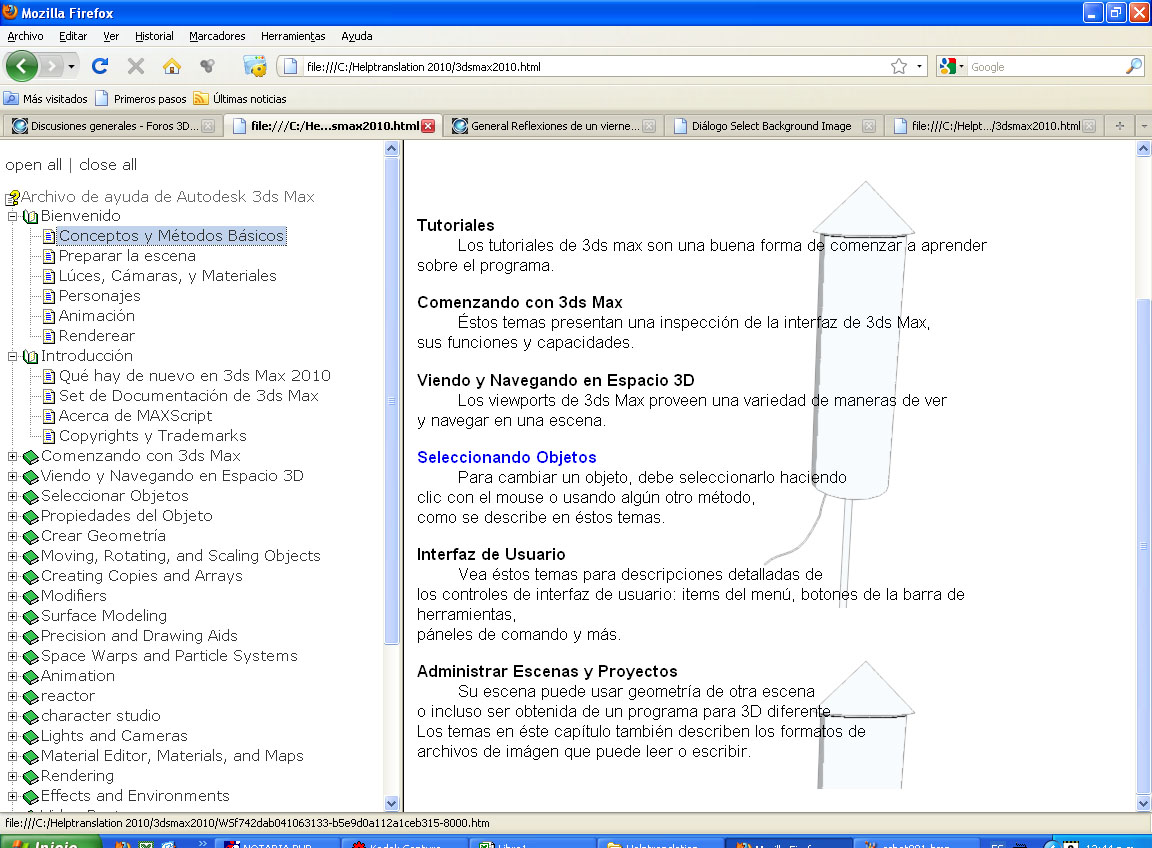The width and height of the screenshot is (1152, 848).
Task: Open a new tab with plus button
Action: (x=1120, y=126)
